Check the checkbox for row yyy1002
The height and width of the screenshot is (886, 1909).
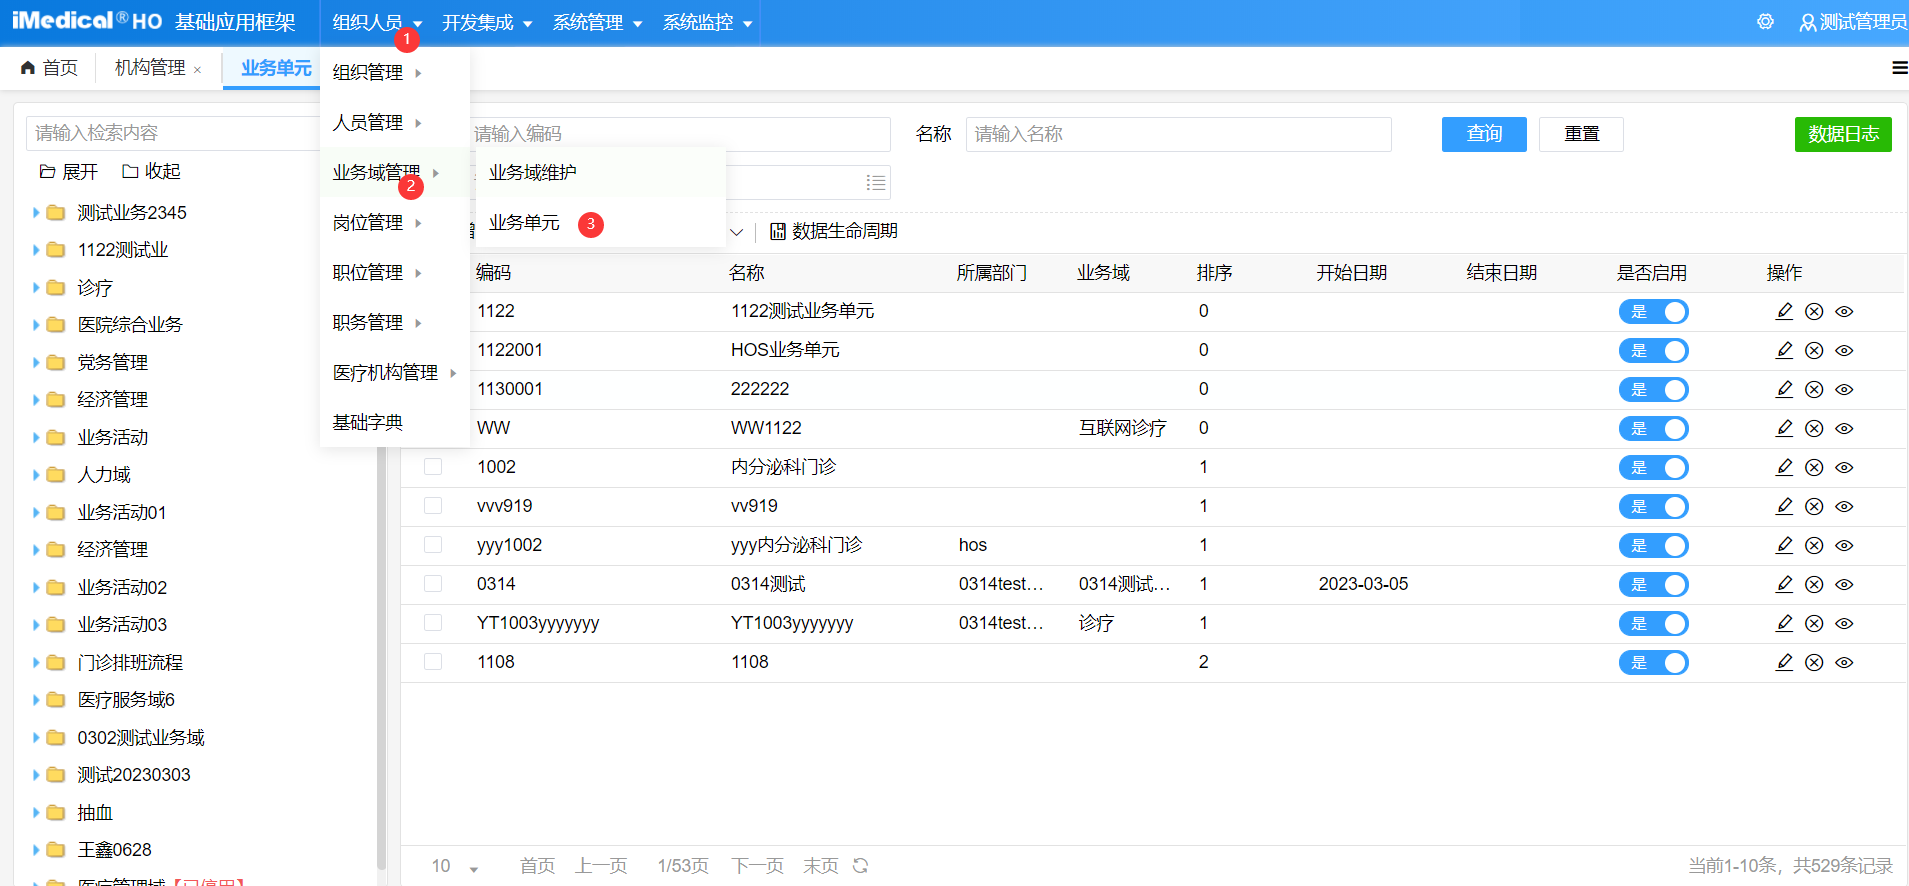pos(433,544)
